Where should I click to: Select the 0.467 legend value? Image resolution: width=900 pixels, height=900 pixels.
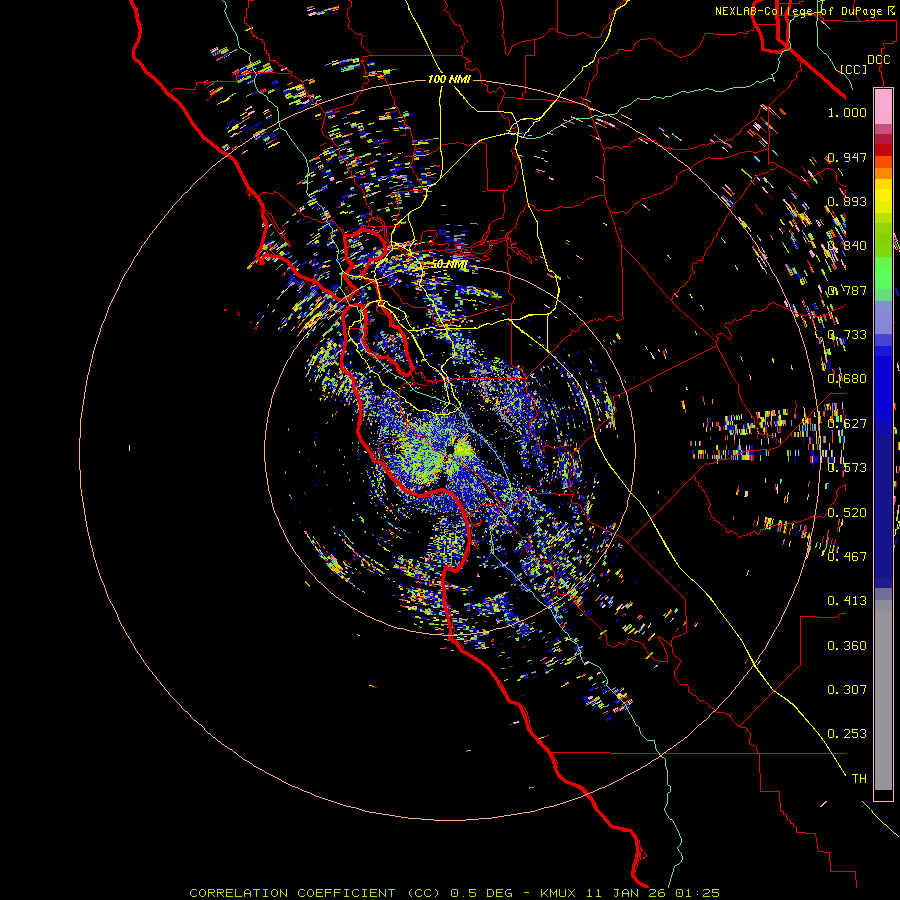click(x=847, y=556)
